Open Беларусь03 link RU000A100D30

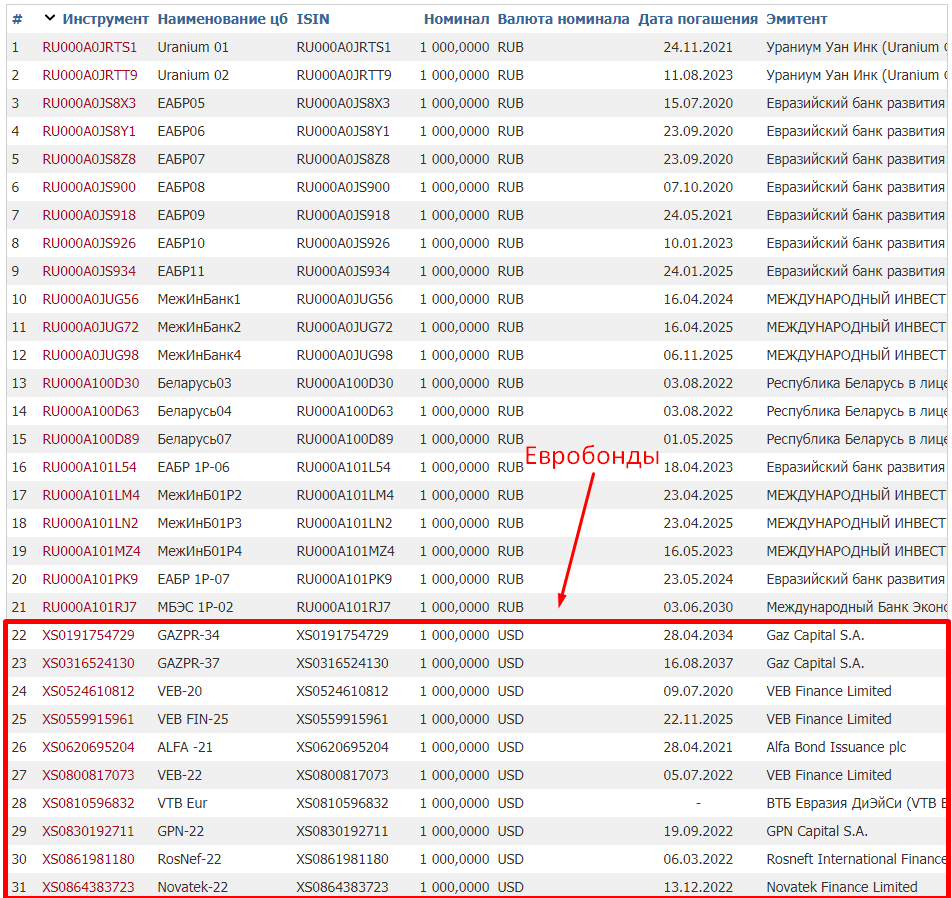pyautogui.click(x=91, y=383)
